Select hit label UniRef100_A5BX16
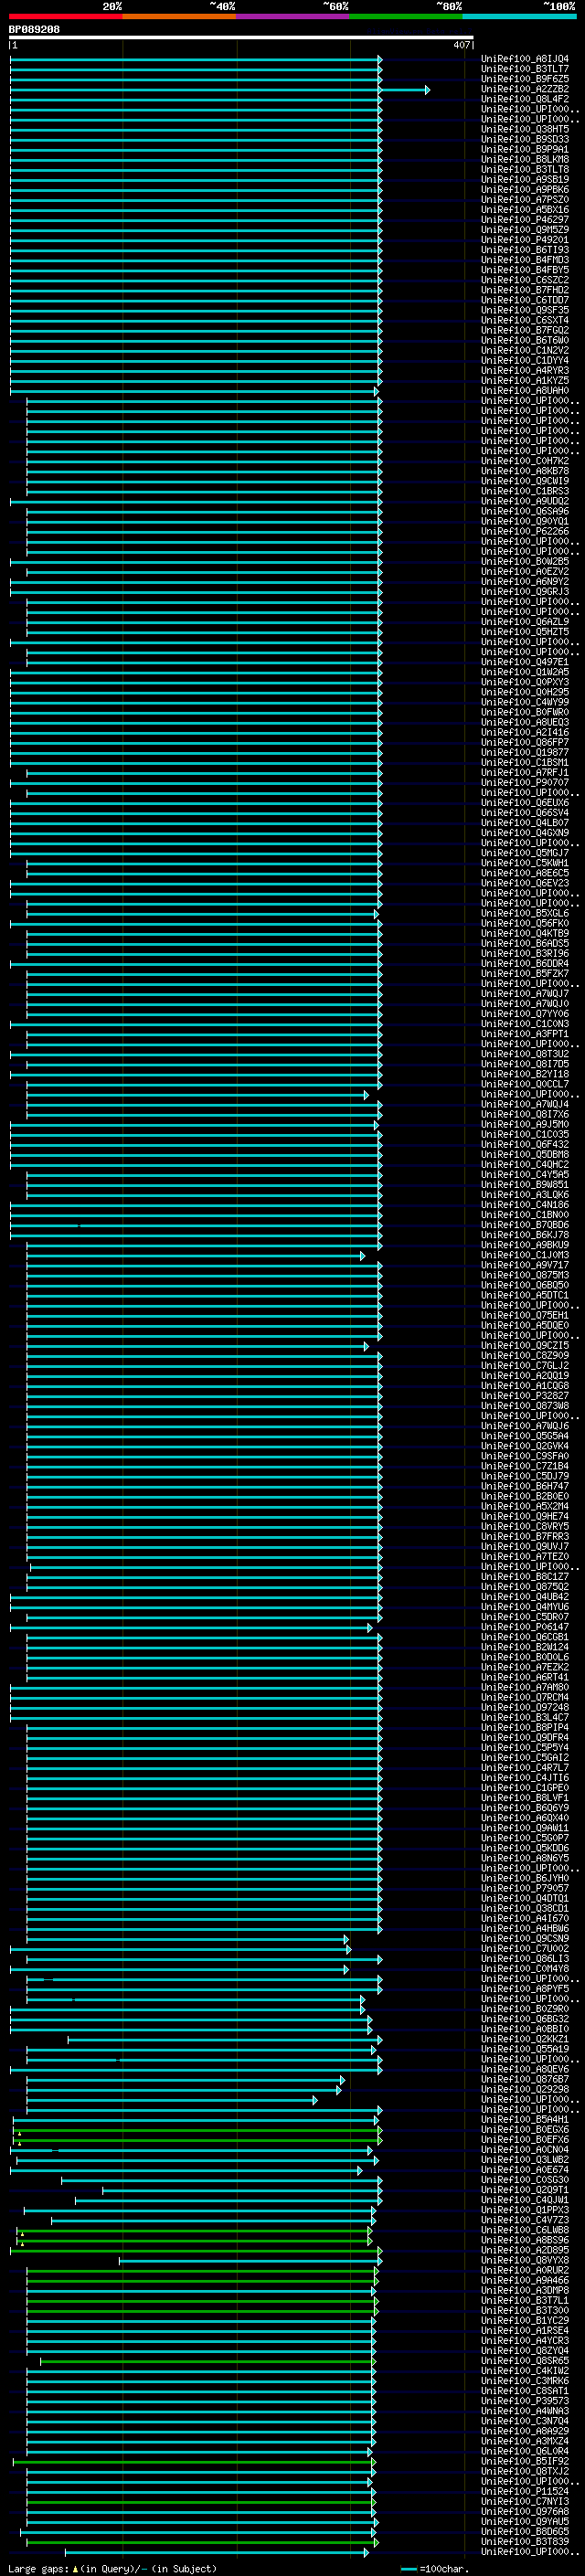585x2576 pixels. (x=524, y=210)
